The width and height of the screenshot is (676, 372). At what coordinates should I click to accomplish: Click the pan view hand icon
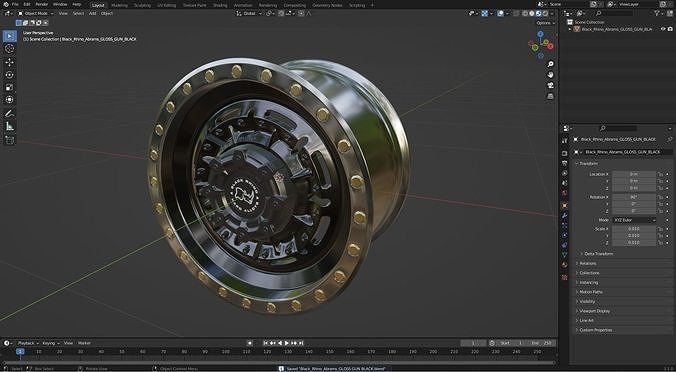click(550, 75)
